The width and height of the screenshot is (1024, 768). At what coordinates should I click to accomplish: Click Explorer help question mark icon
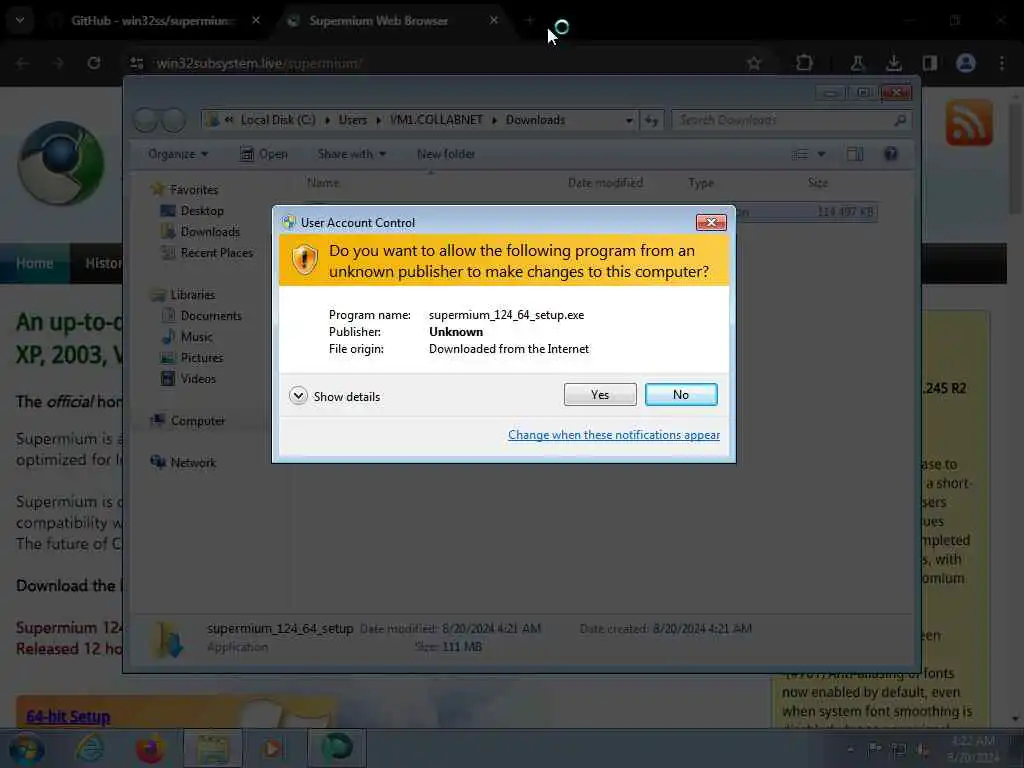(891, 154)
